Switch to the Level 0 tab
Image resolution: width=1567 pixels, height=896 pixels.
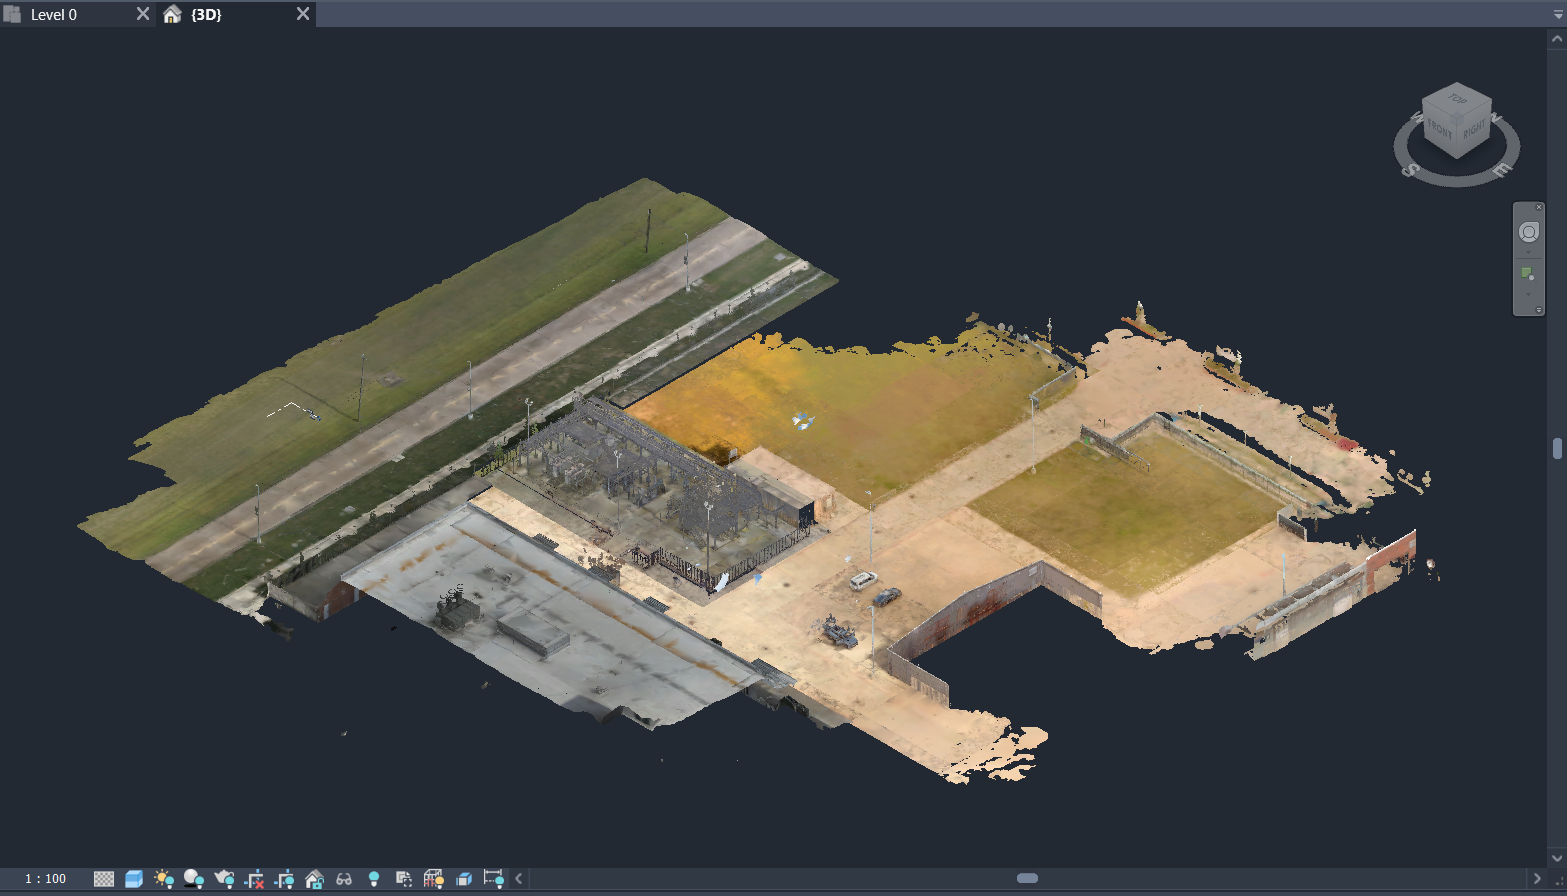click(x=54, y=15)
